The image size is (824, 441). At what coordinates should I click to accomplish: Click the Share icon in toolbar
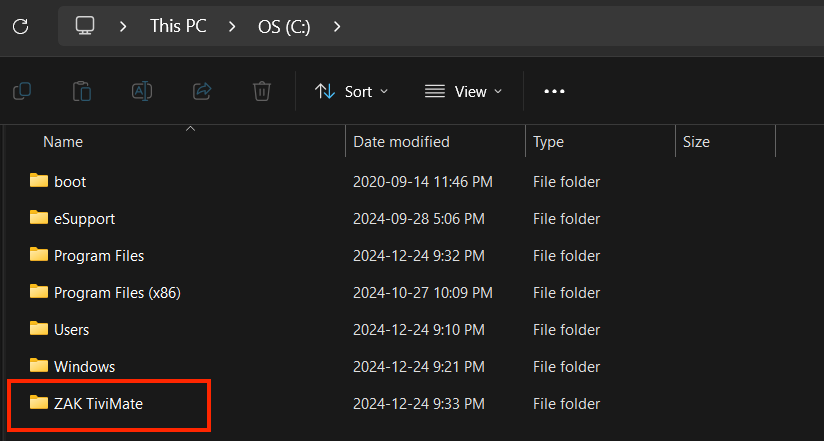[202, 91]
